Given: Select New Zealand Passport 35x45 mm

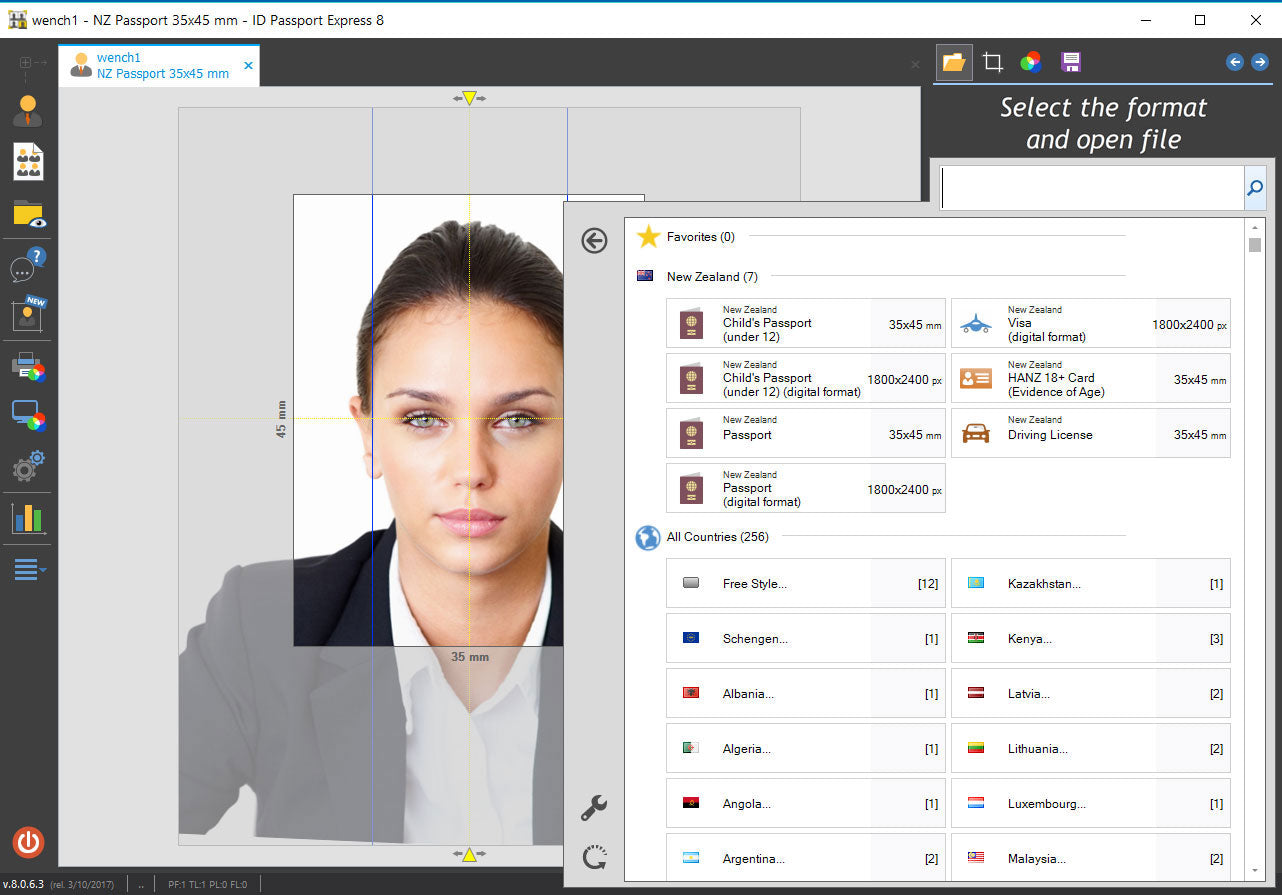Looking at the screenshot, I should (x=806, y=433).
